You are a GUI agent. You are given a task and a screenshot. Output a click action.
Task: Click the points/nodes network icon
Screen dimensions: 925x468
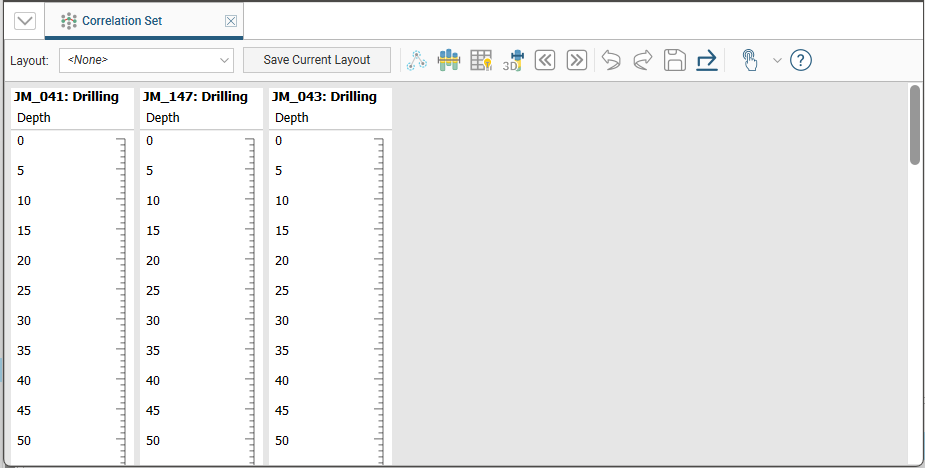point(416,60)
